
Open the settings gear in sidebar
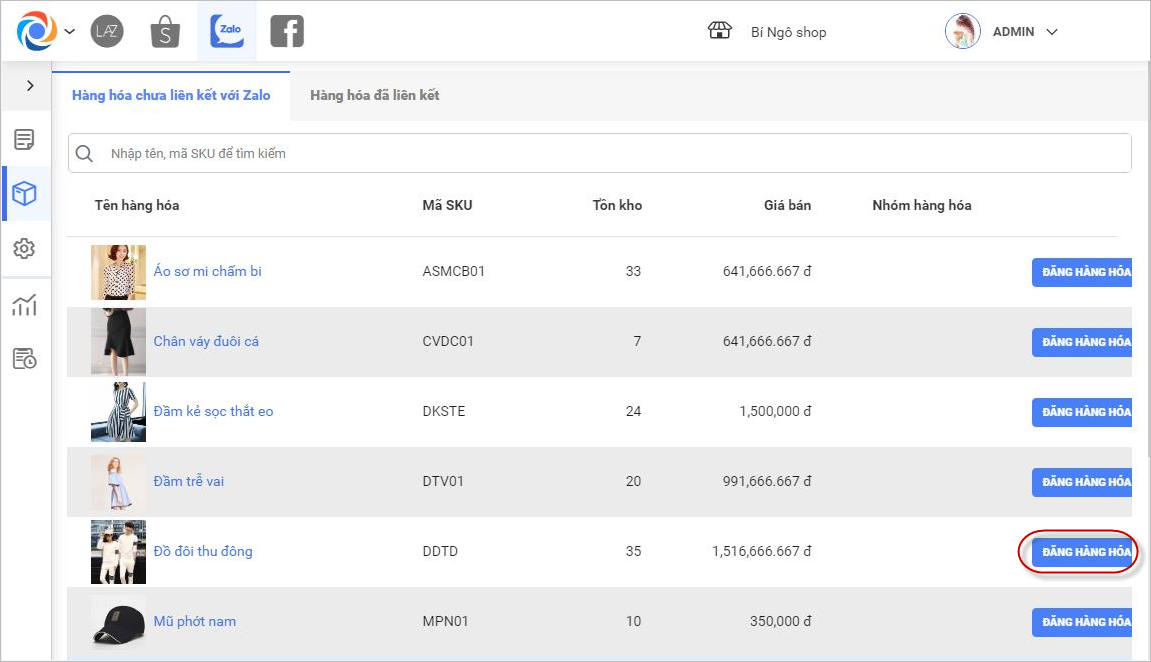(x=24, y=249)
